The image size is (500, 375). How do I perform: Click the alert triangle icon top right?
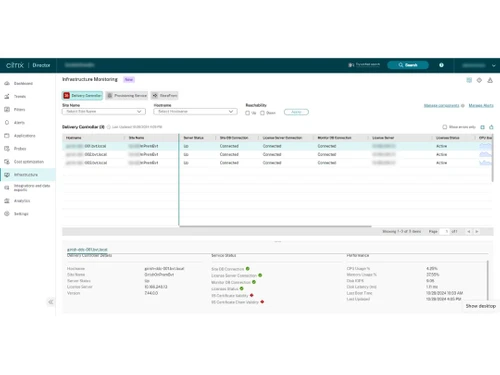click(490, 80)
